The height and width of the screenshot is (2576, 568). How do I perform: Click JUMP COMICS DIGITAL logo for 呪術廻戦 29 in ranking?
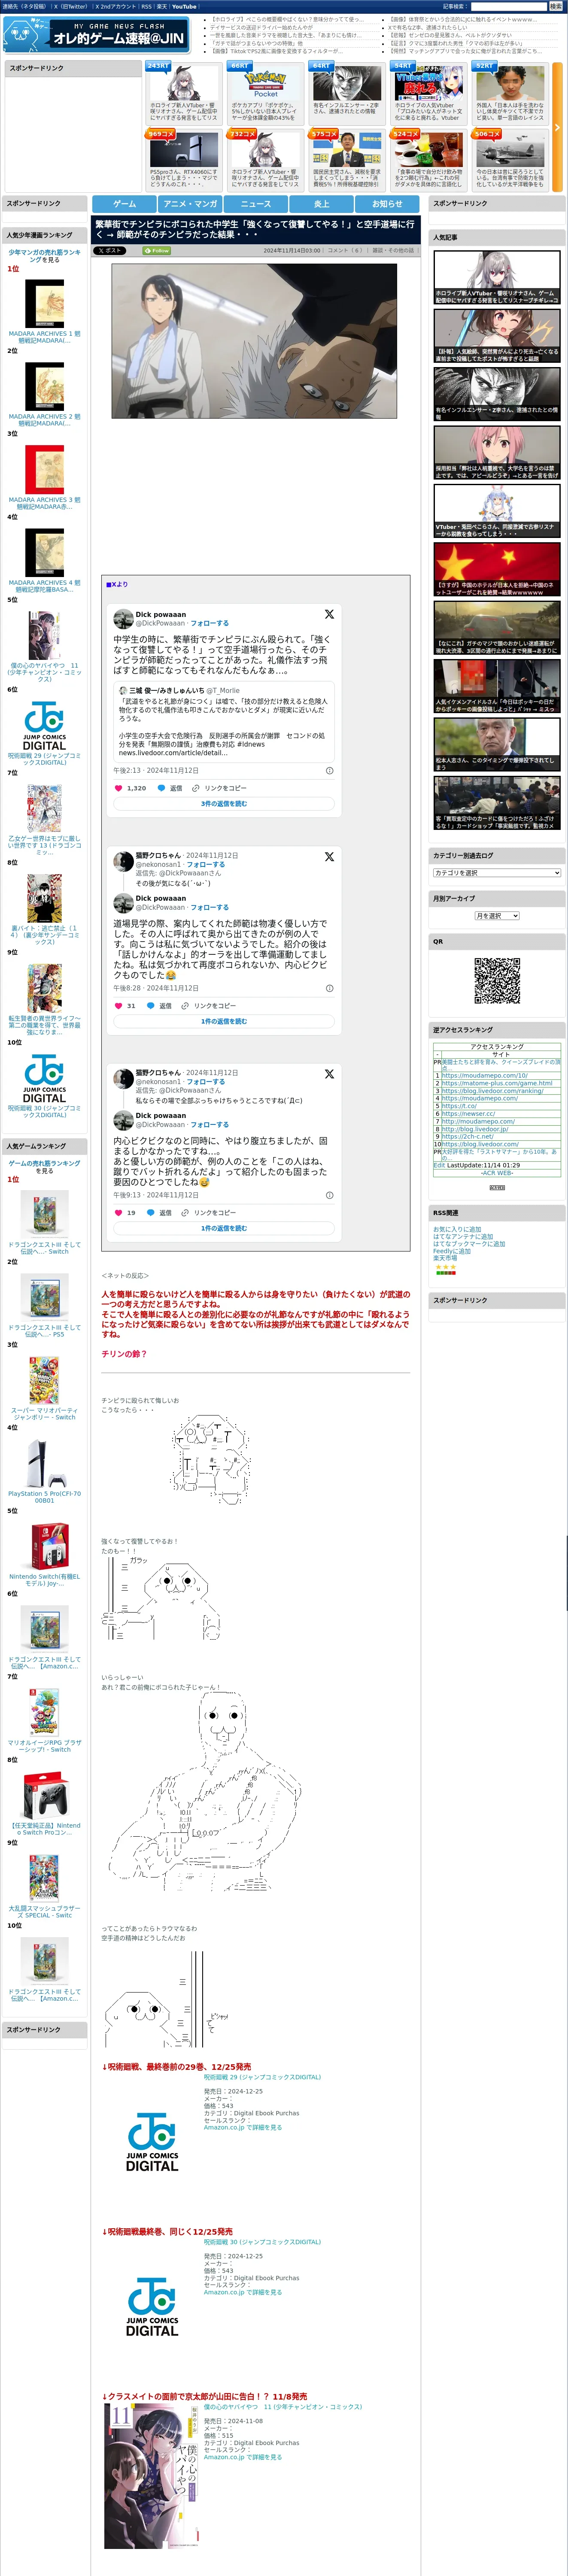pos(44,726)
